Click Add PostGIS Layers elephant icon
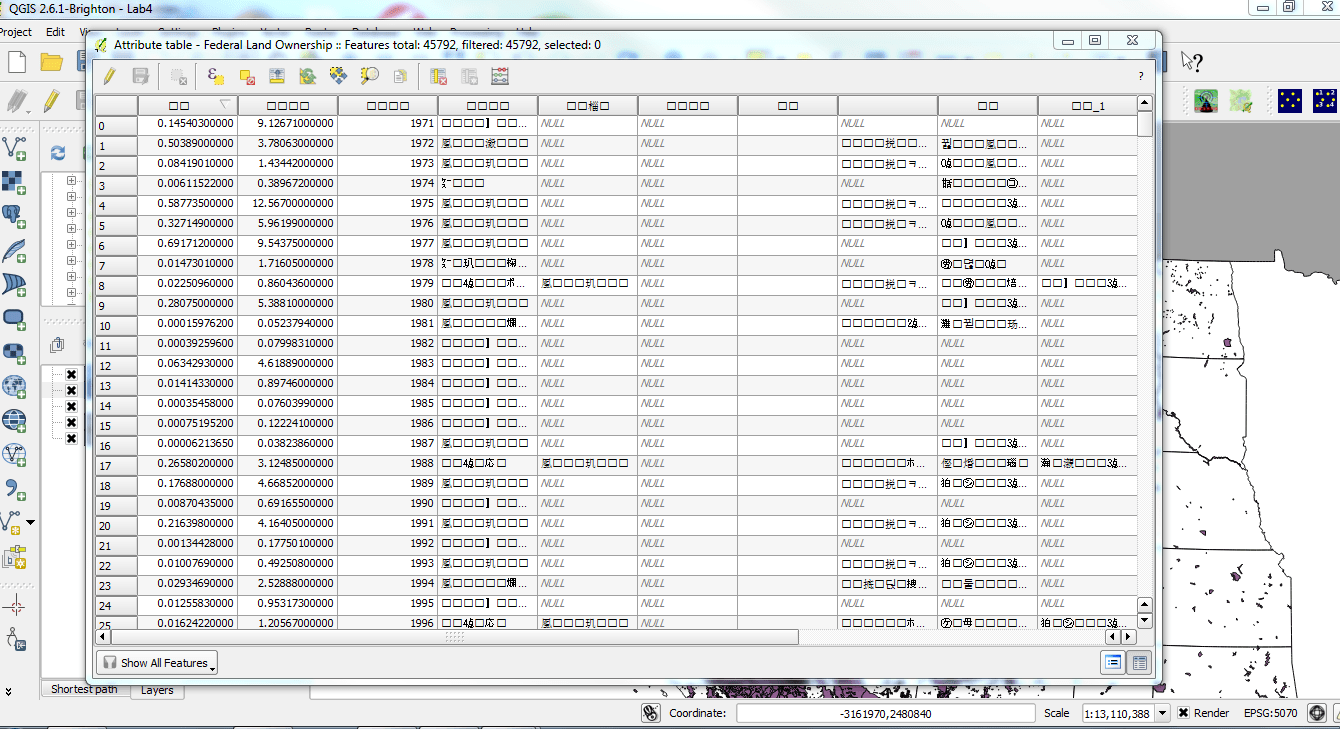Screen dimensions: 1340x729 click(14, 215)
